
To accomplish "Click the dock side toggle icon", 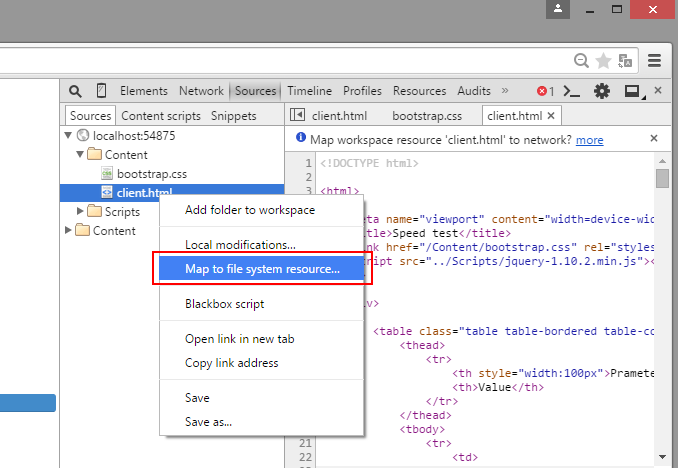I will point(633,92).
